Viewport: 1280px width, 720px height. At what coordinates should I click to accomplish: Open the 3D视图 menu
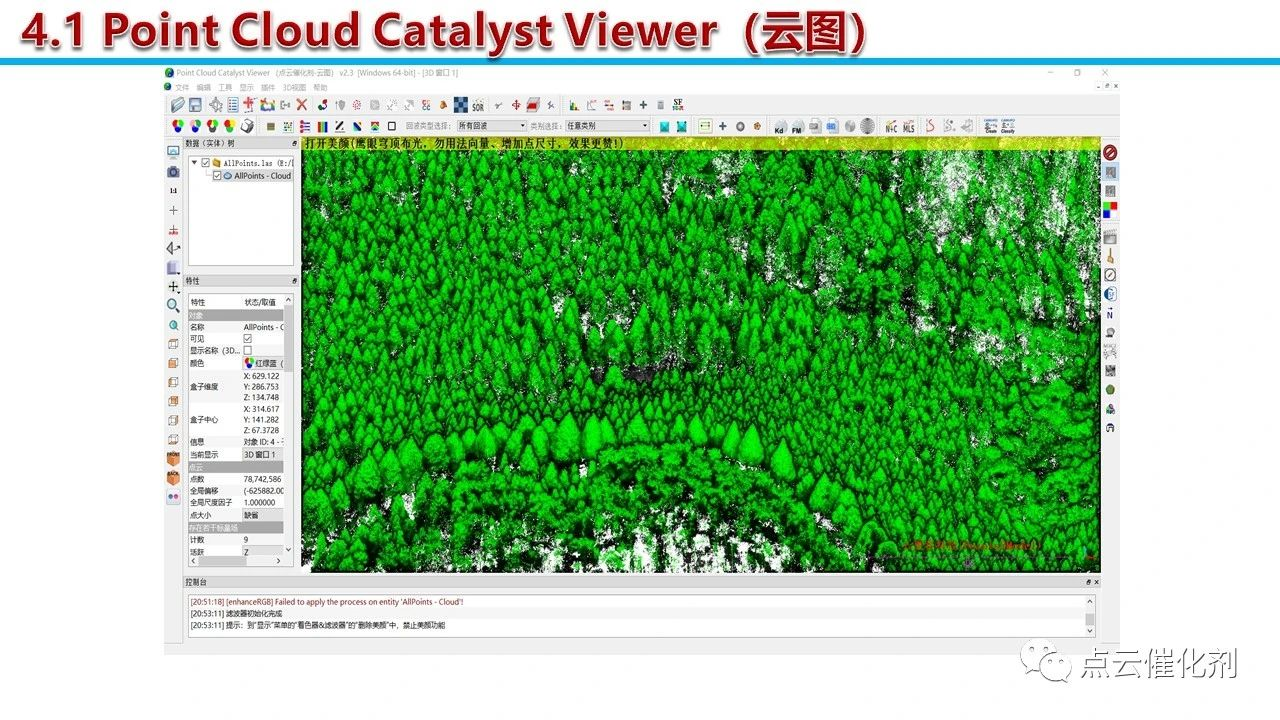tap(294, 88)
